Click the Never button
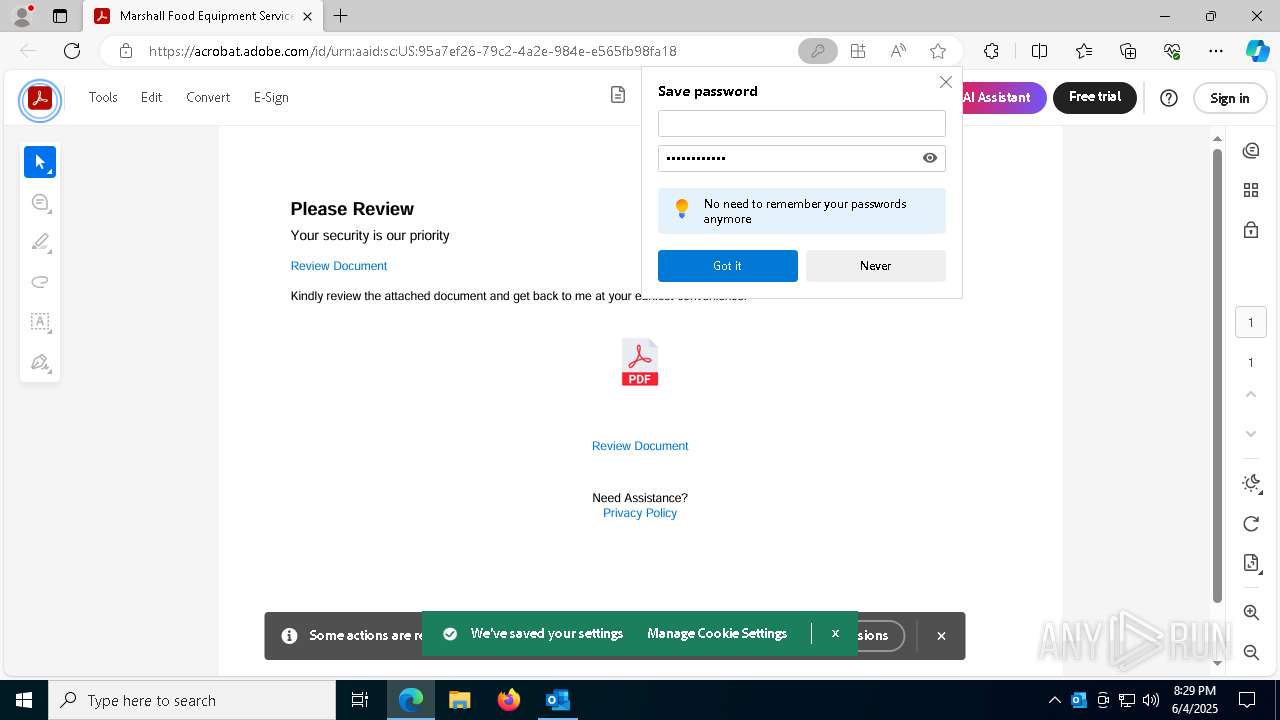 875,266
